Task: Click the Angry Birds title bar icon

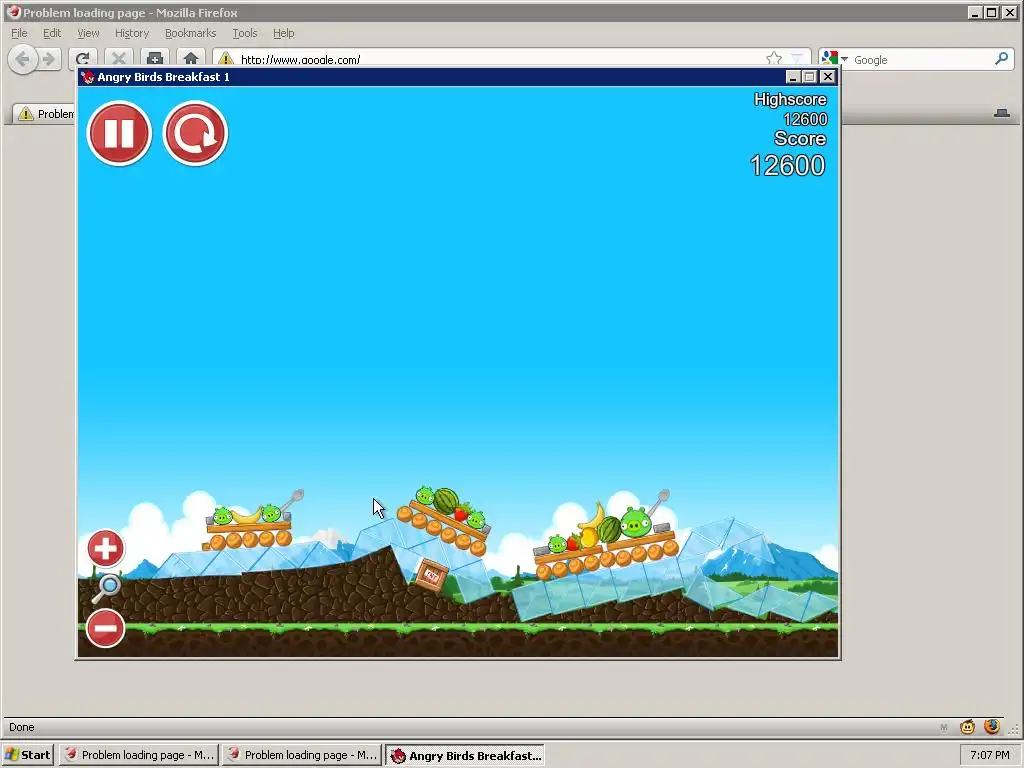Action: tap(88, 77)
